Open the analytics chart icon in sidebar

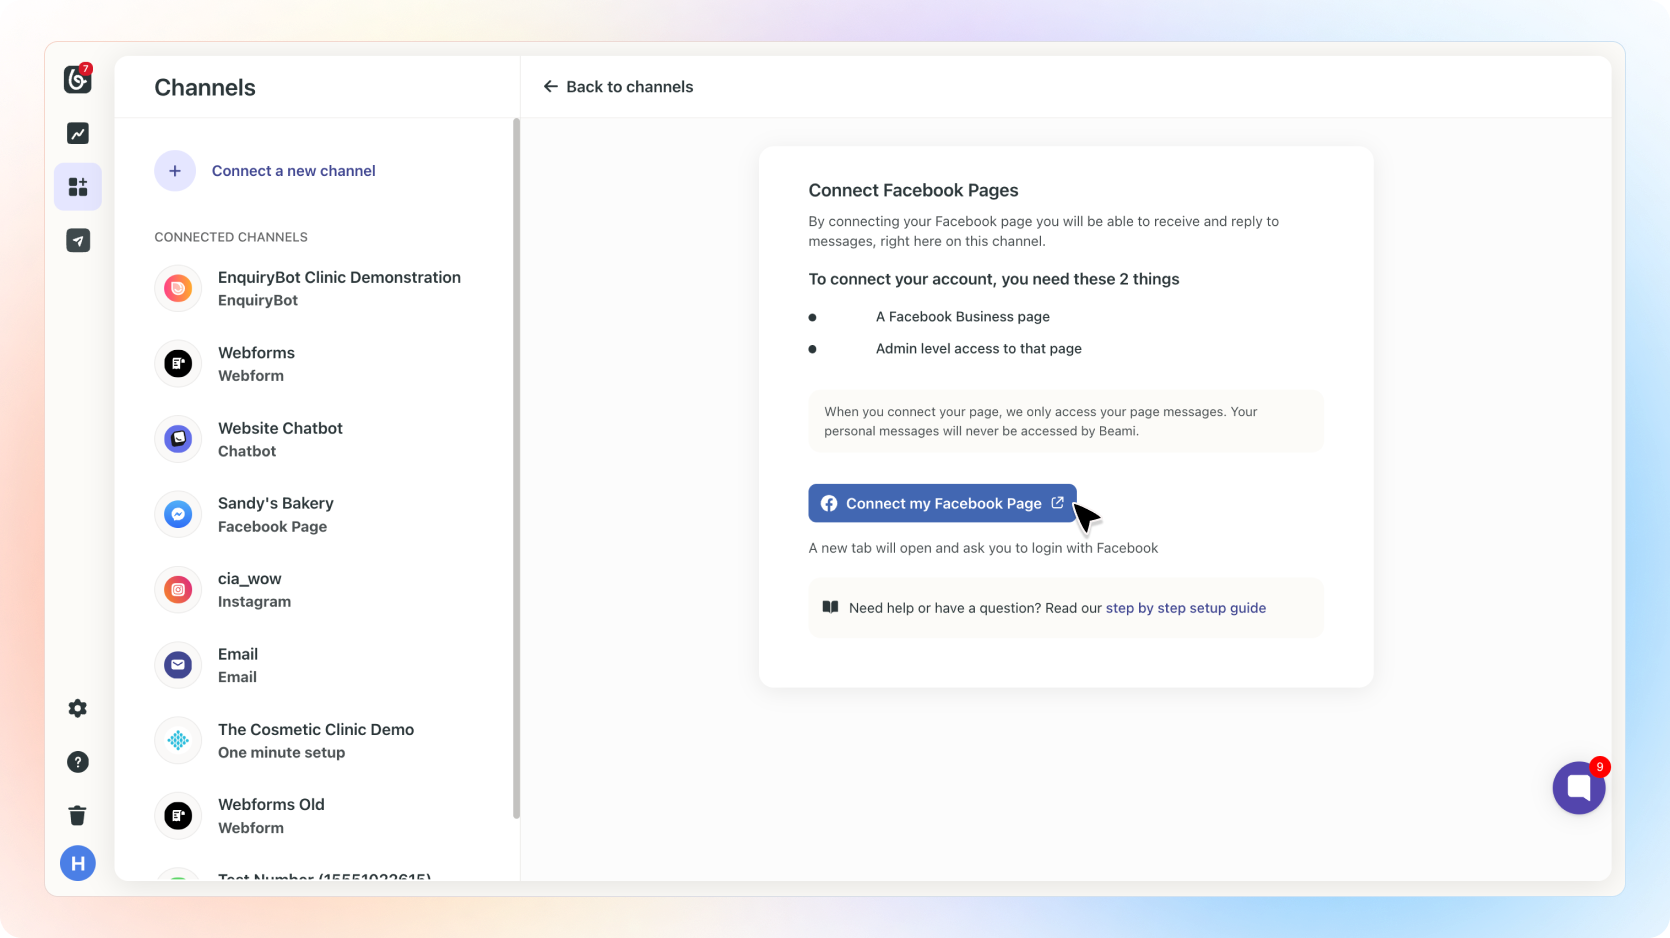(78, 133)
